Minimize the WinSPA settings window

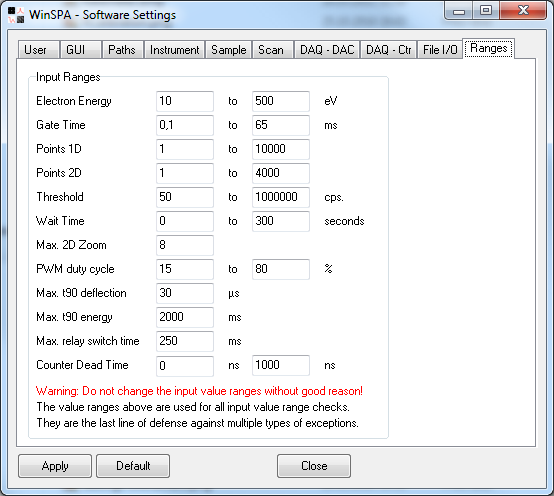459,11
